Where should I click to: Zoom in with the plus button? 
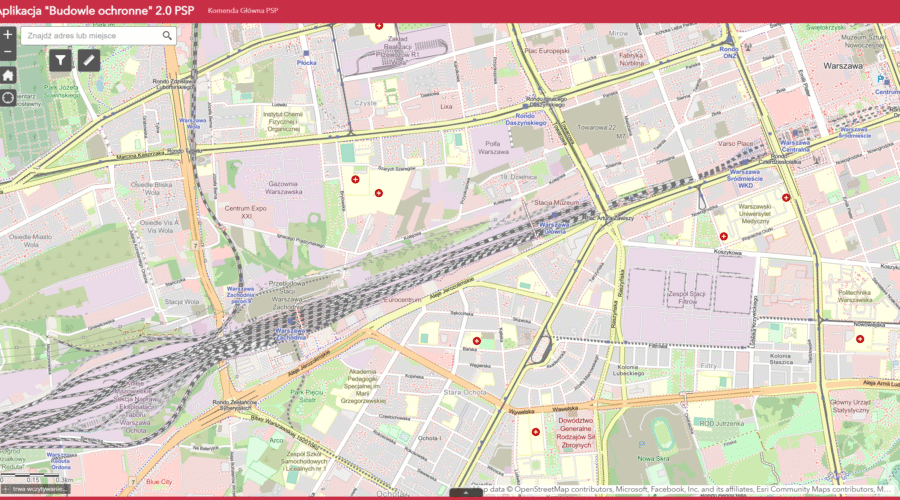(7, 34)
